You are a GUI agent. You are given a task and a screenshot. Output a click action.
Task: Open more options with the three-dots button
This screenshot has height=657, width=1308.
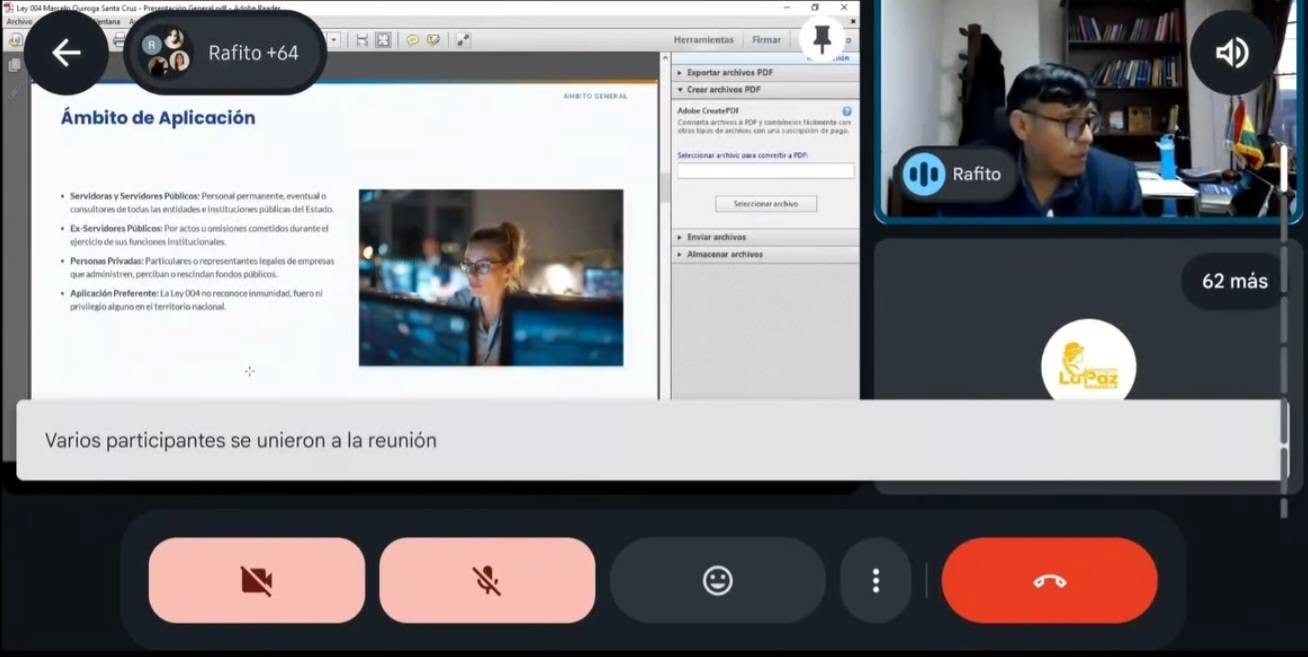[876, 581]
